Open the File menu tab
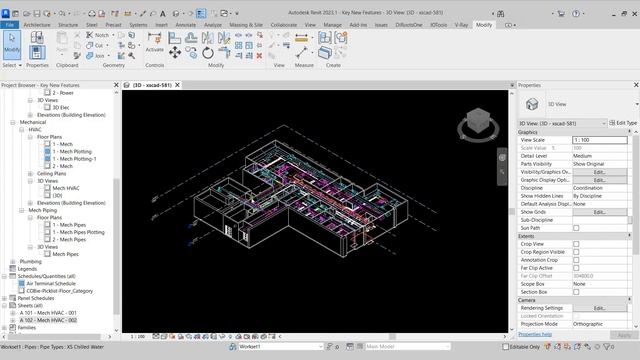Image resolution: width=640 pixels, height=360 pixels. (x=9, y=25)
